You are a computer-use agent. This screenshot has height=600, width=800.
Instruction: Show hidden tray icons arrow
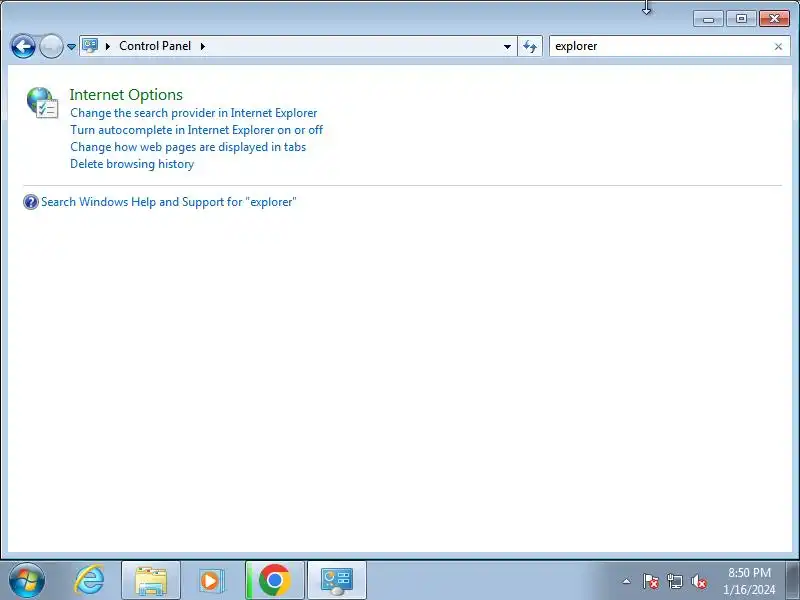click(627, 581)
